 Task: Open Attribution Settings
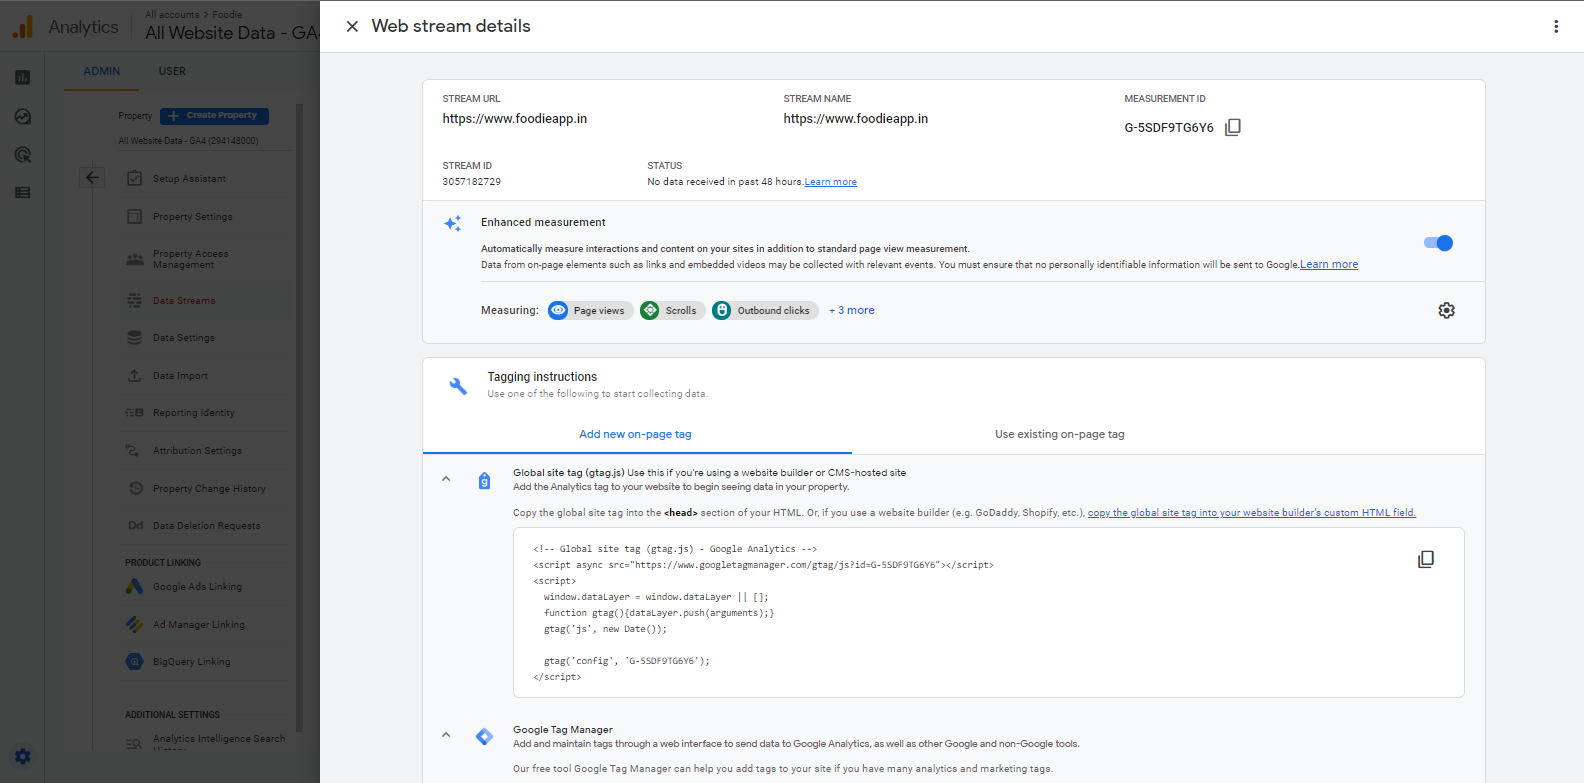click(197, 451)
